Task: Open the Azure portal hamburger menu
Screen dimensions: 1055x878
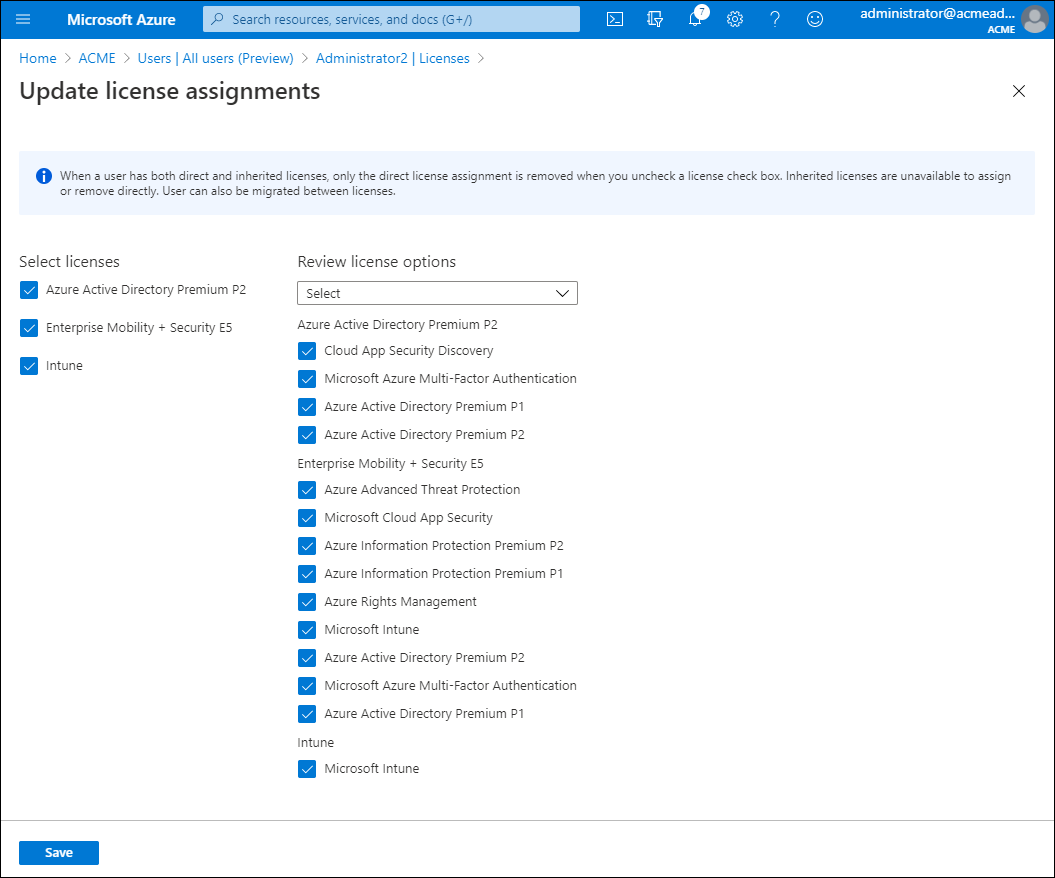Action: [x=23, y=19]
